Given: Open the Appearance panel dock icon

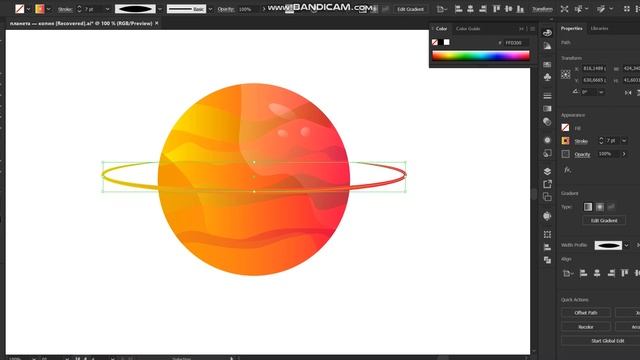Looking at the screenshot, I should point(547,140).
